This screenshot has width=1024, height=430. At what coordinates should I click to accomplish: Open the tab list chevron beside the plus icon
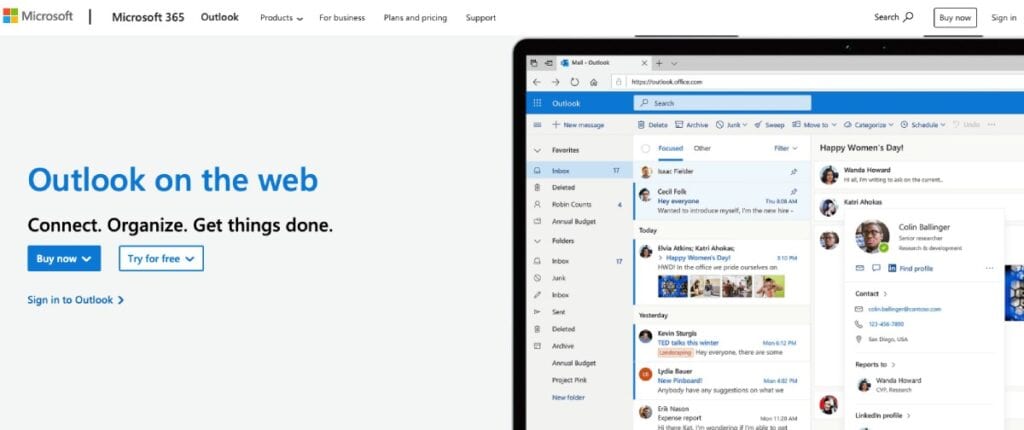(675, 63)
